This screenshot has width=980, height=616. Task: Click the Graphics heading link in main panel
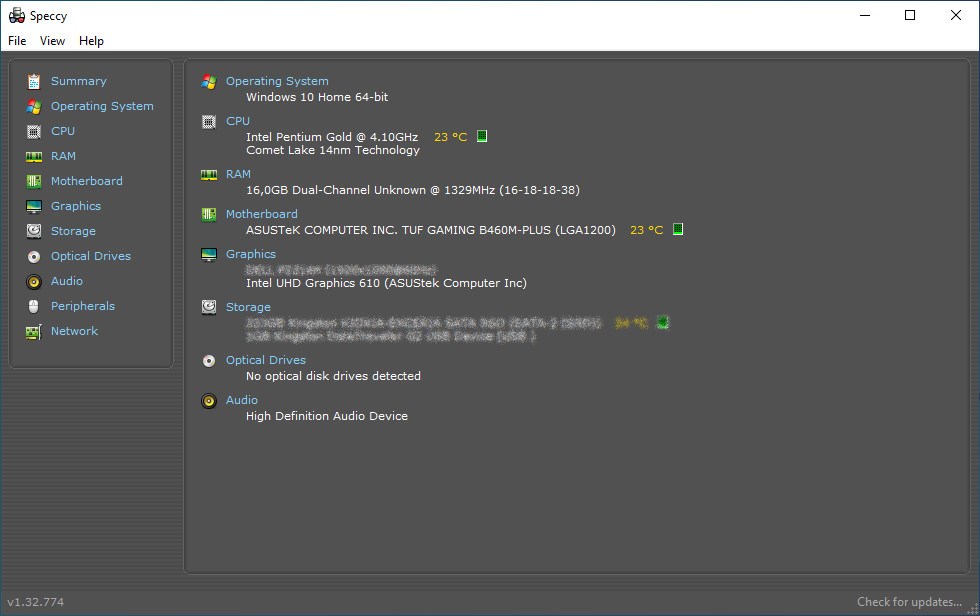point(251,254)
